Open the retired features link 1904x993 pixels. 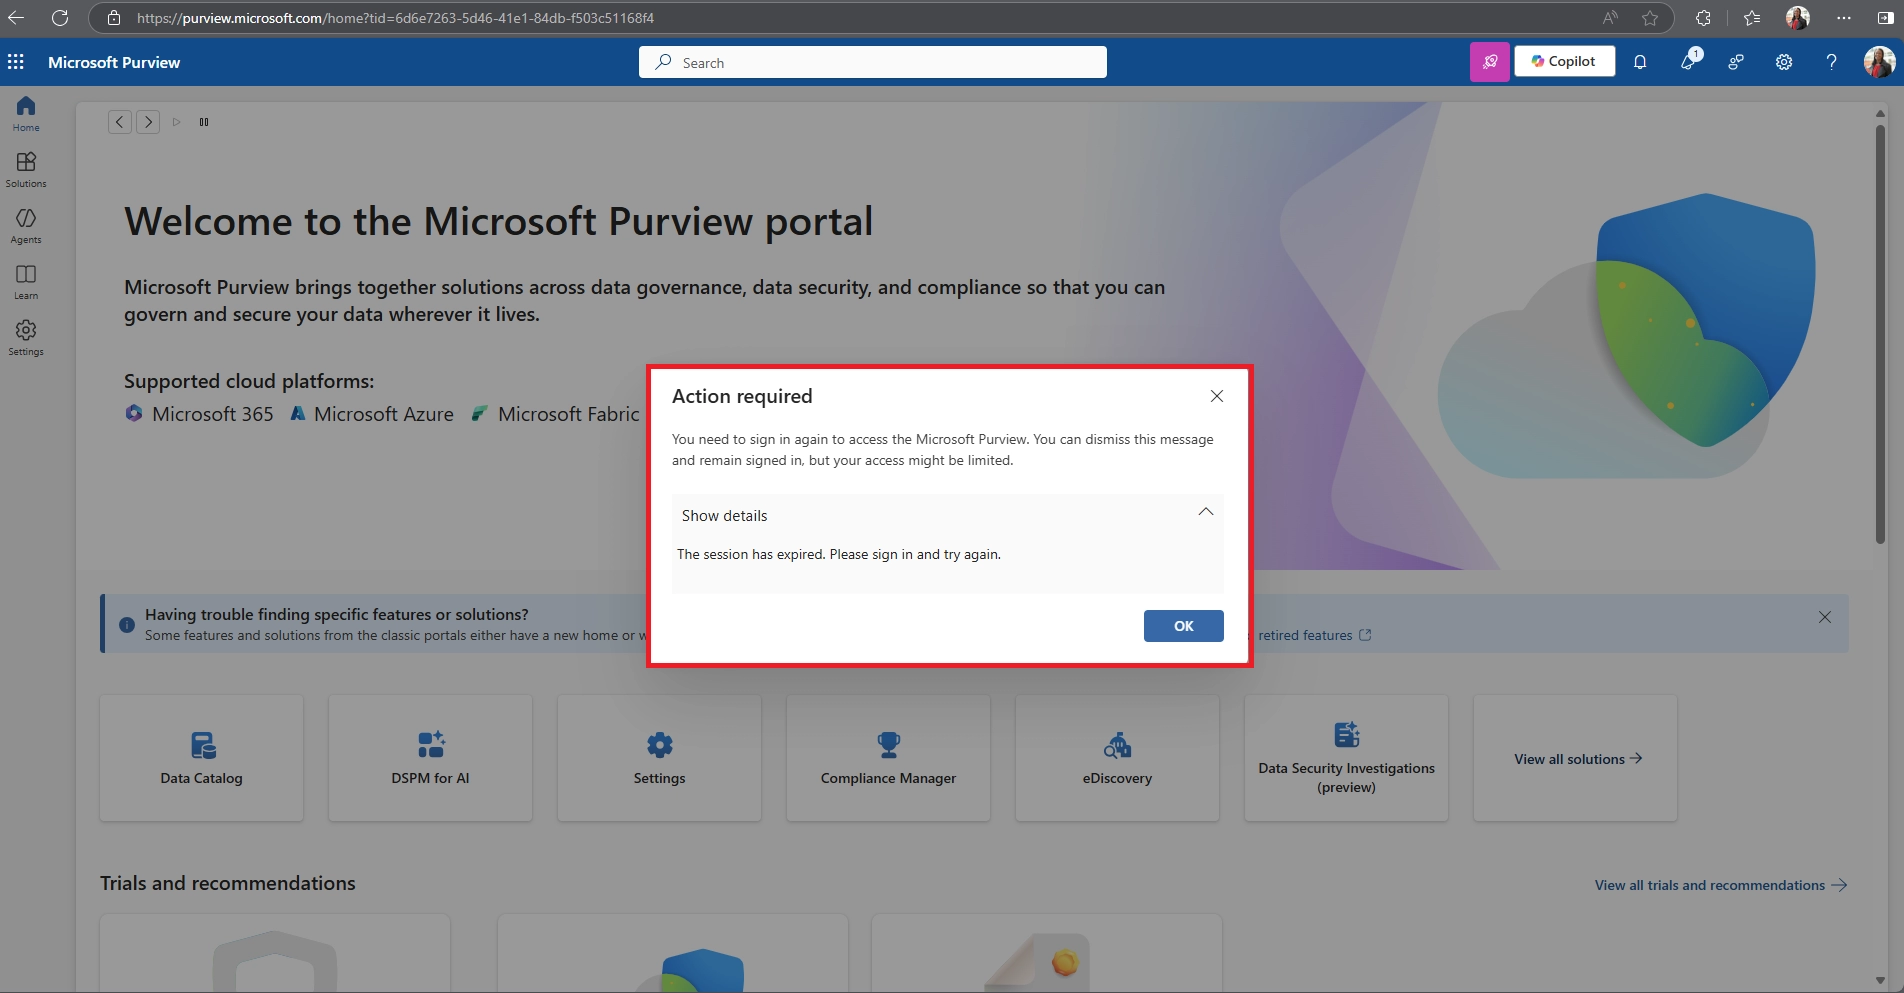[x=1314, y=635]
